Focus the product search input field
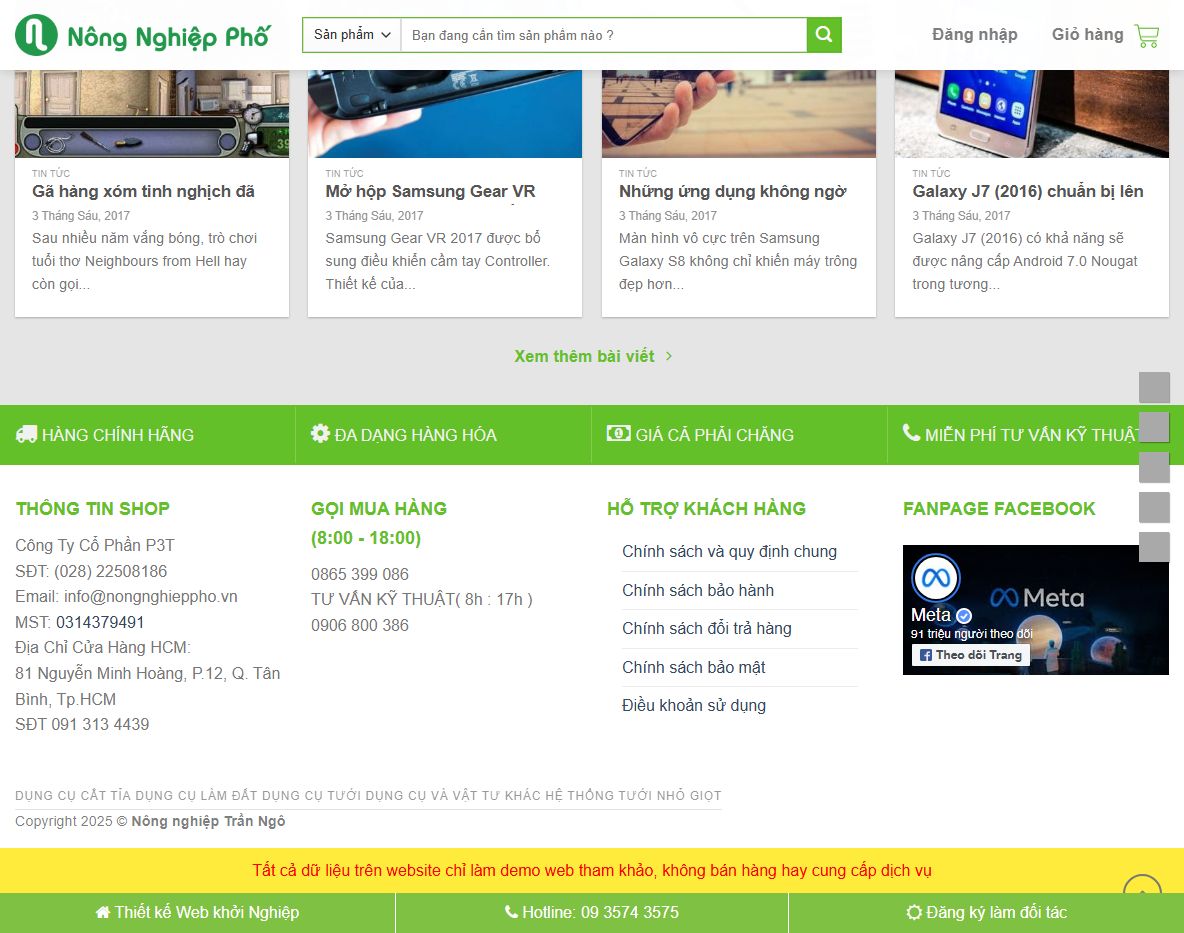This screenshot has height=933, width=1184. pos(603,35)
